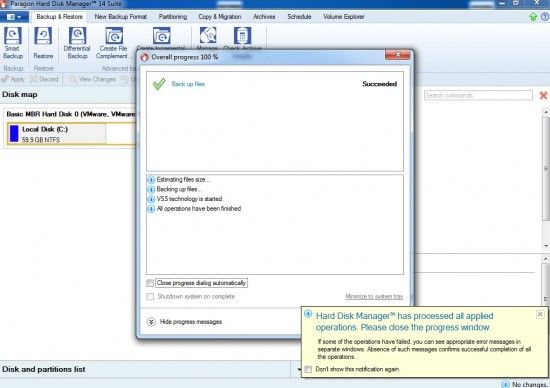Image resolution: width=550 pixels, height=388 pixels.
Task: Open the Partitioning tab
Action: click(173, 16)
